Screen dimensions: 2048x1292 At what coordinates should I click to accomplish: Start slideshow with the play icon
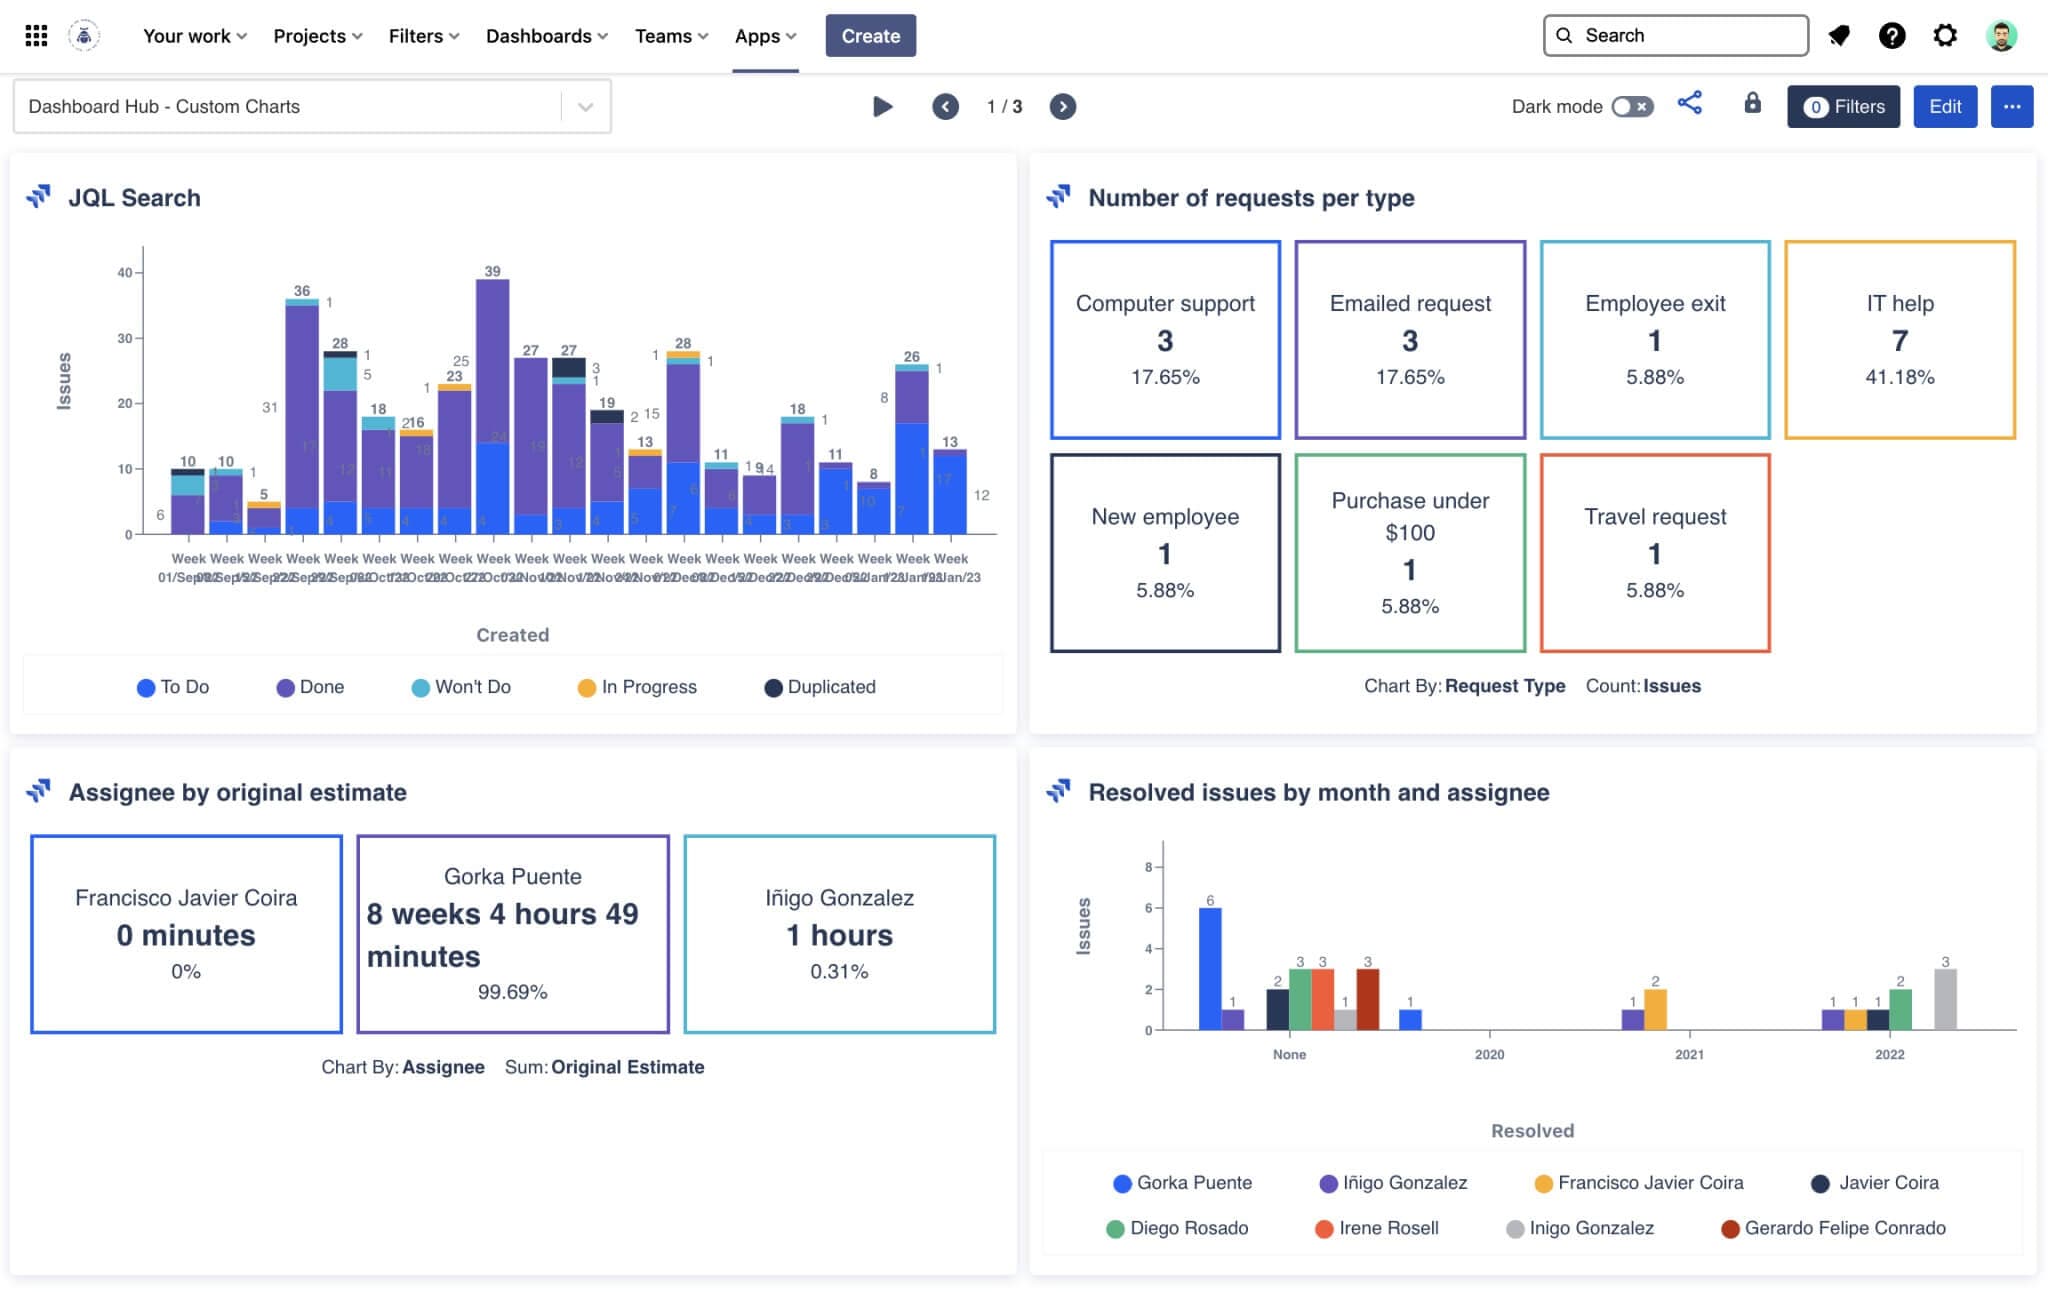click(882, 106)
